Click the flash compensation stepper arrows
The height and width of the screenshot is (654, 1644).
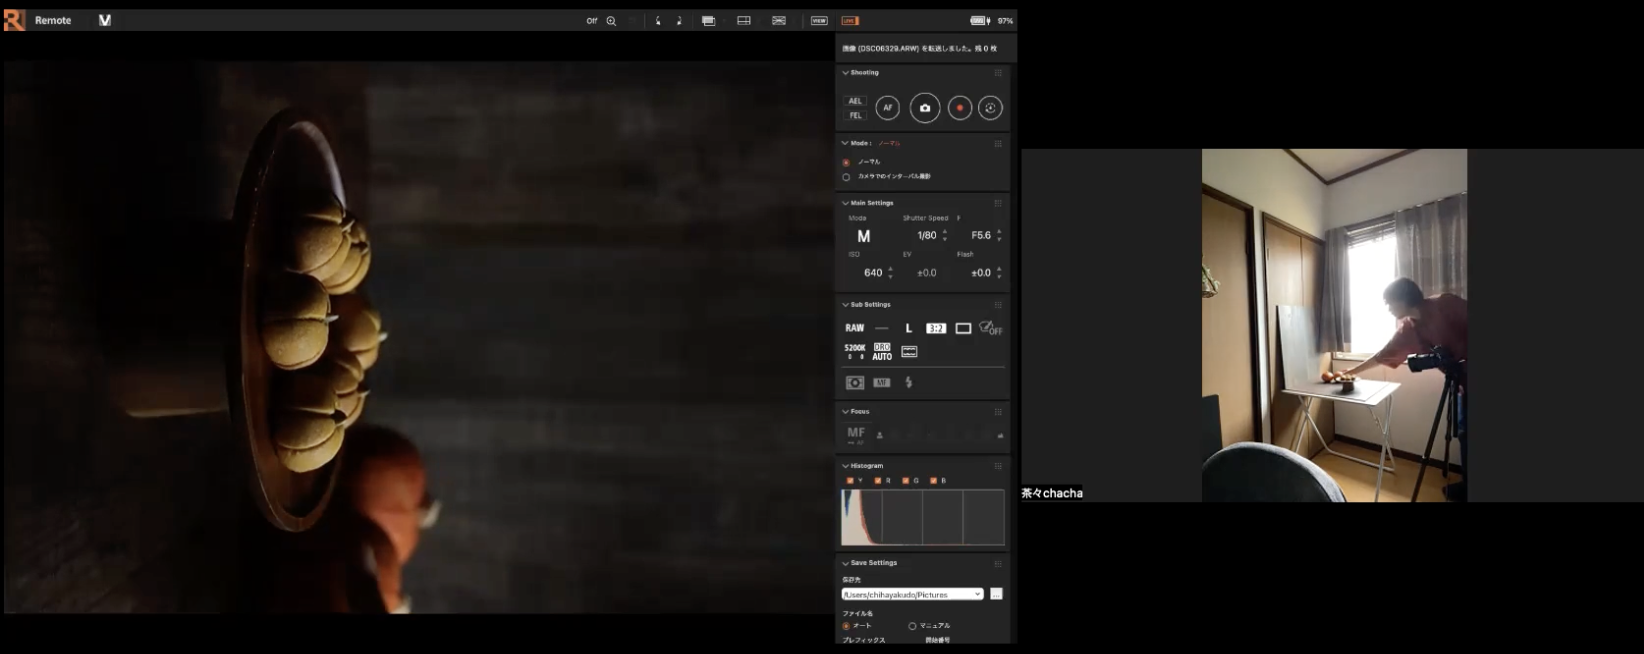[x=999, y=273]
